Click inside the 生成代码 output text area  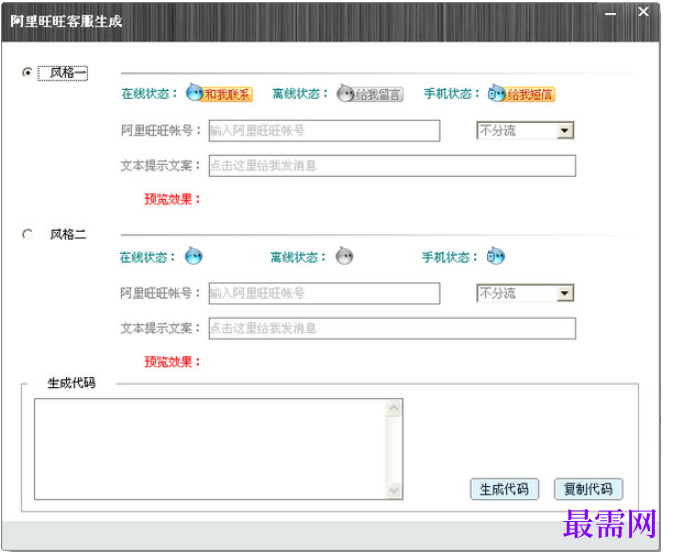pos(211,449)
